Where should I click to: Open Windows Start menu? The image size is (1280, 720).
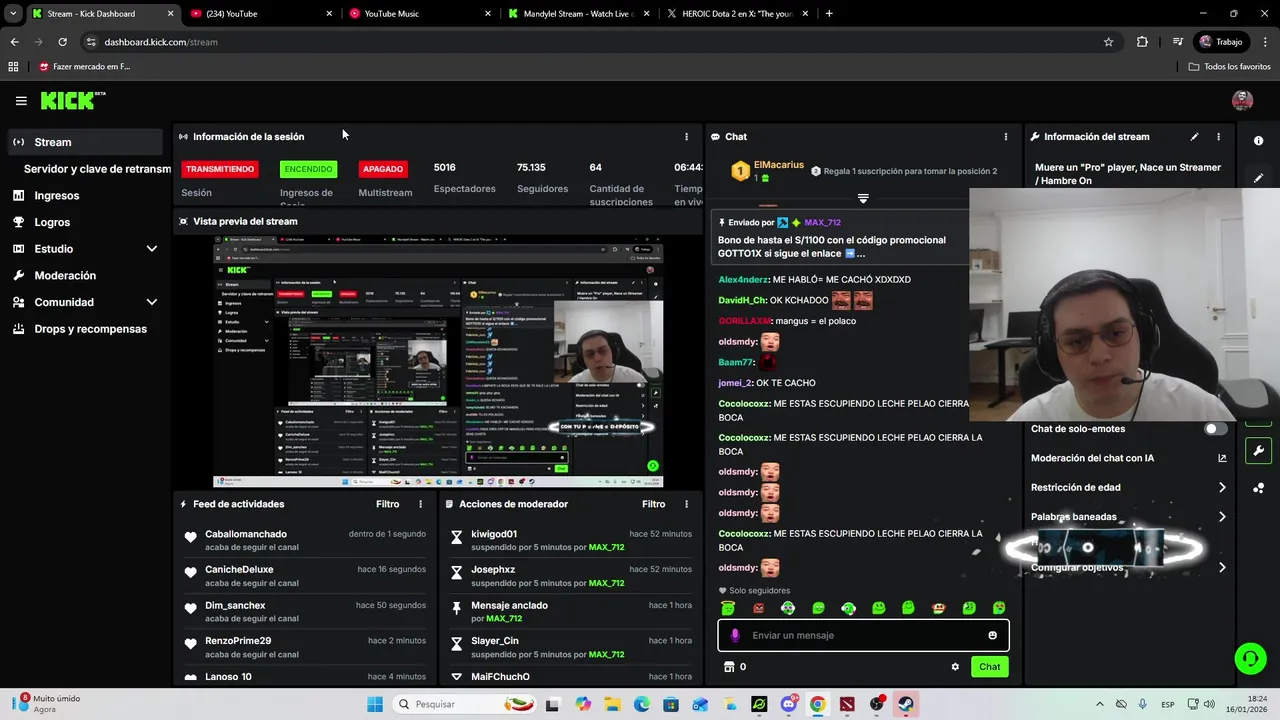pyautogui.click(x=374, y=704)
